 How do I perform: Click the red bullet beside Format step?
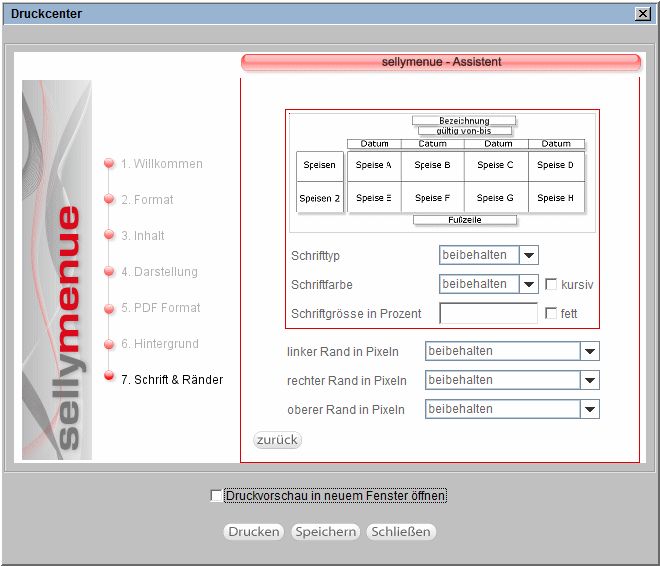[109, 200]
